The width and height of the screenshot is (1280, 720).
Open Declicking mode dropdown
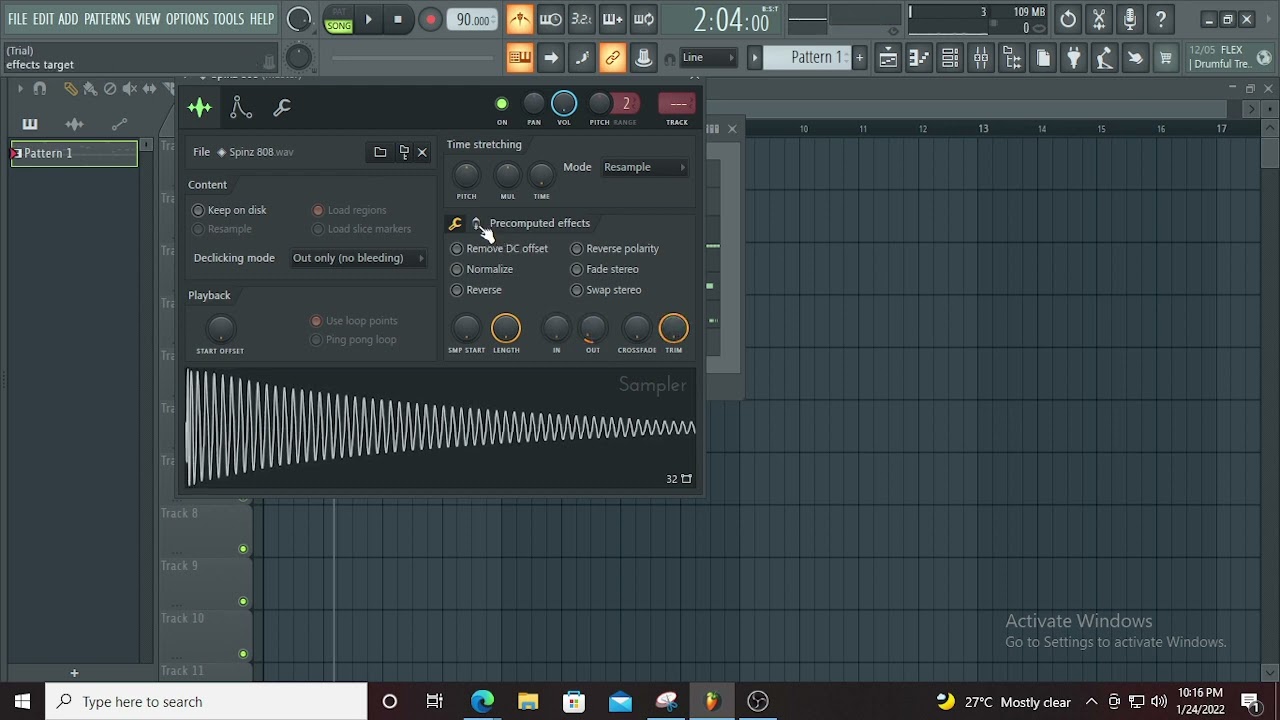click(x=358, y=258)
